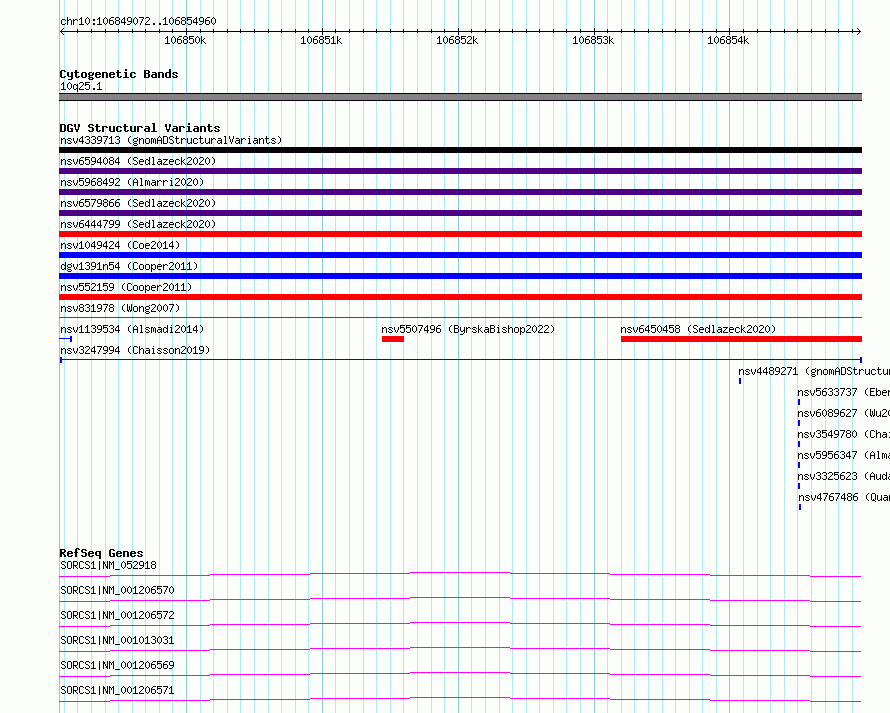Click the grey 10q25.1 cytogenetic band
The image size is (890, 713).
(x=460, y=97)
